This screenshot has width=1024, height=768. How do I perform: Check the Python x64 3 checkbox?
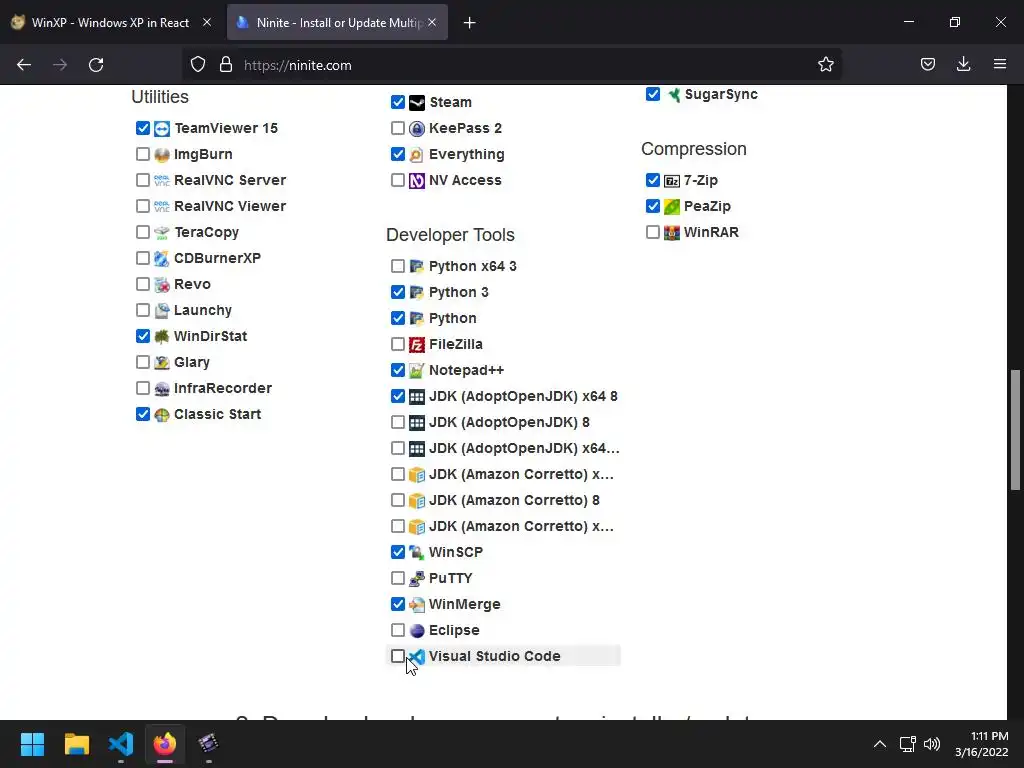coord(398,266)
